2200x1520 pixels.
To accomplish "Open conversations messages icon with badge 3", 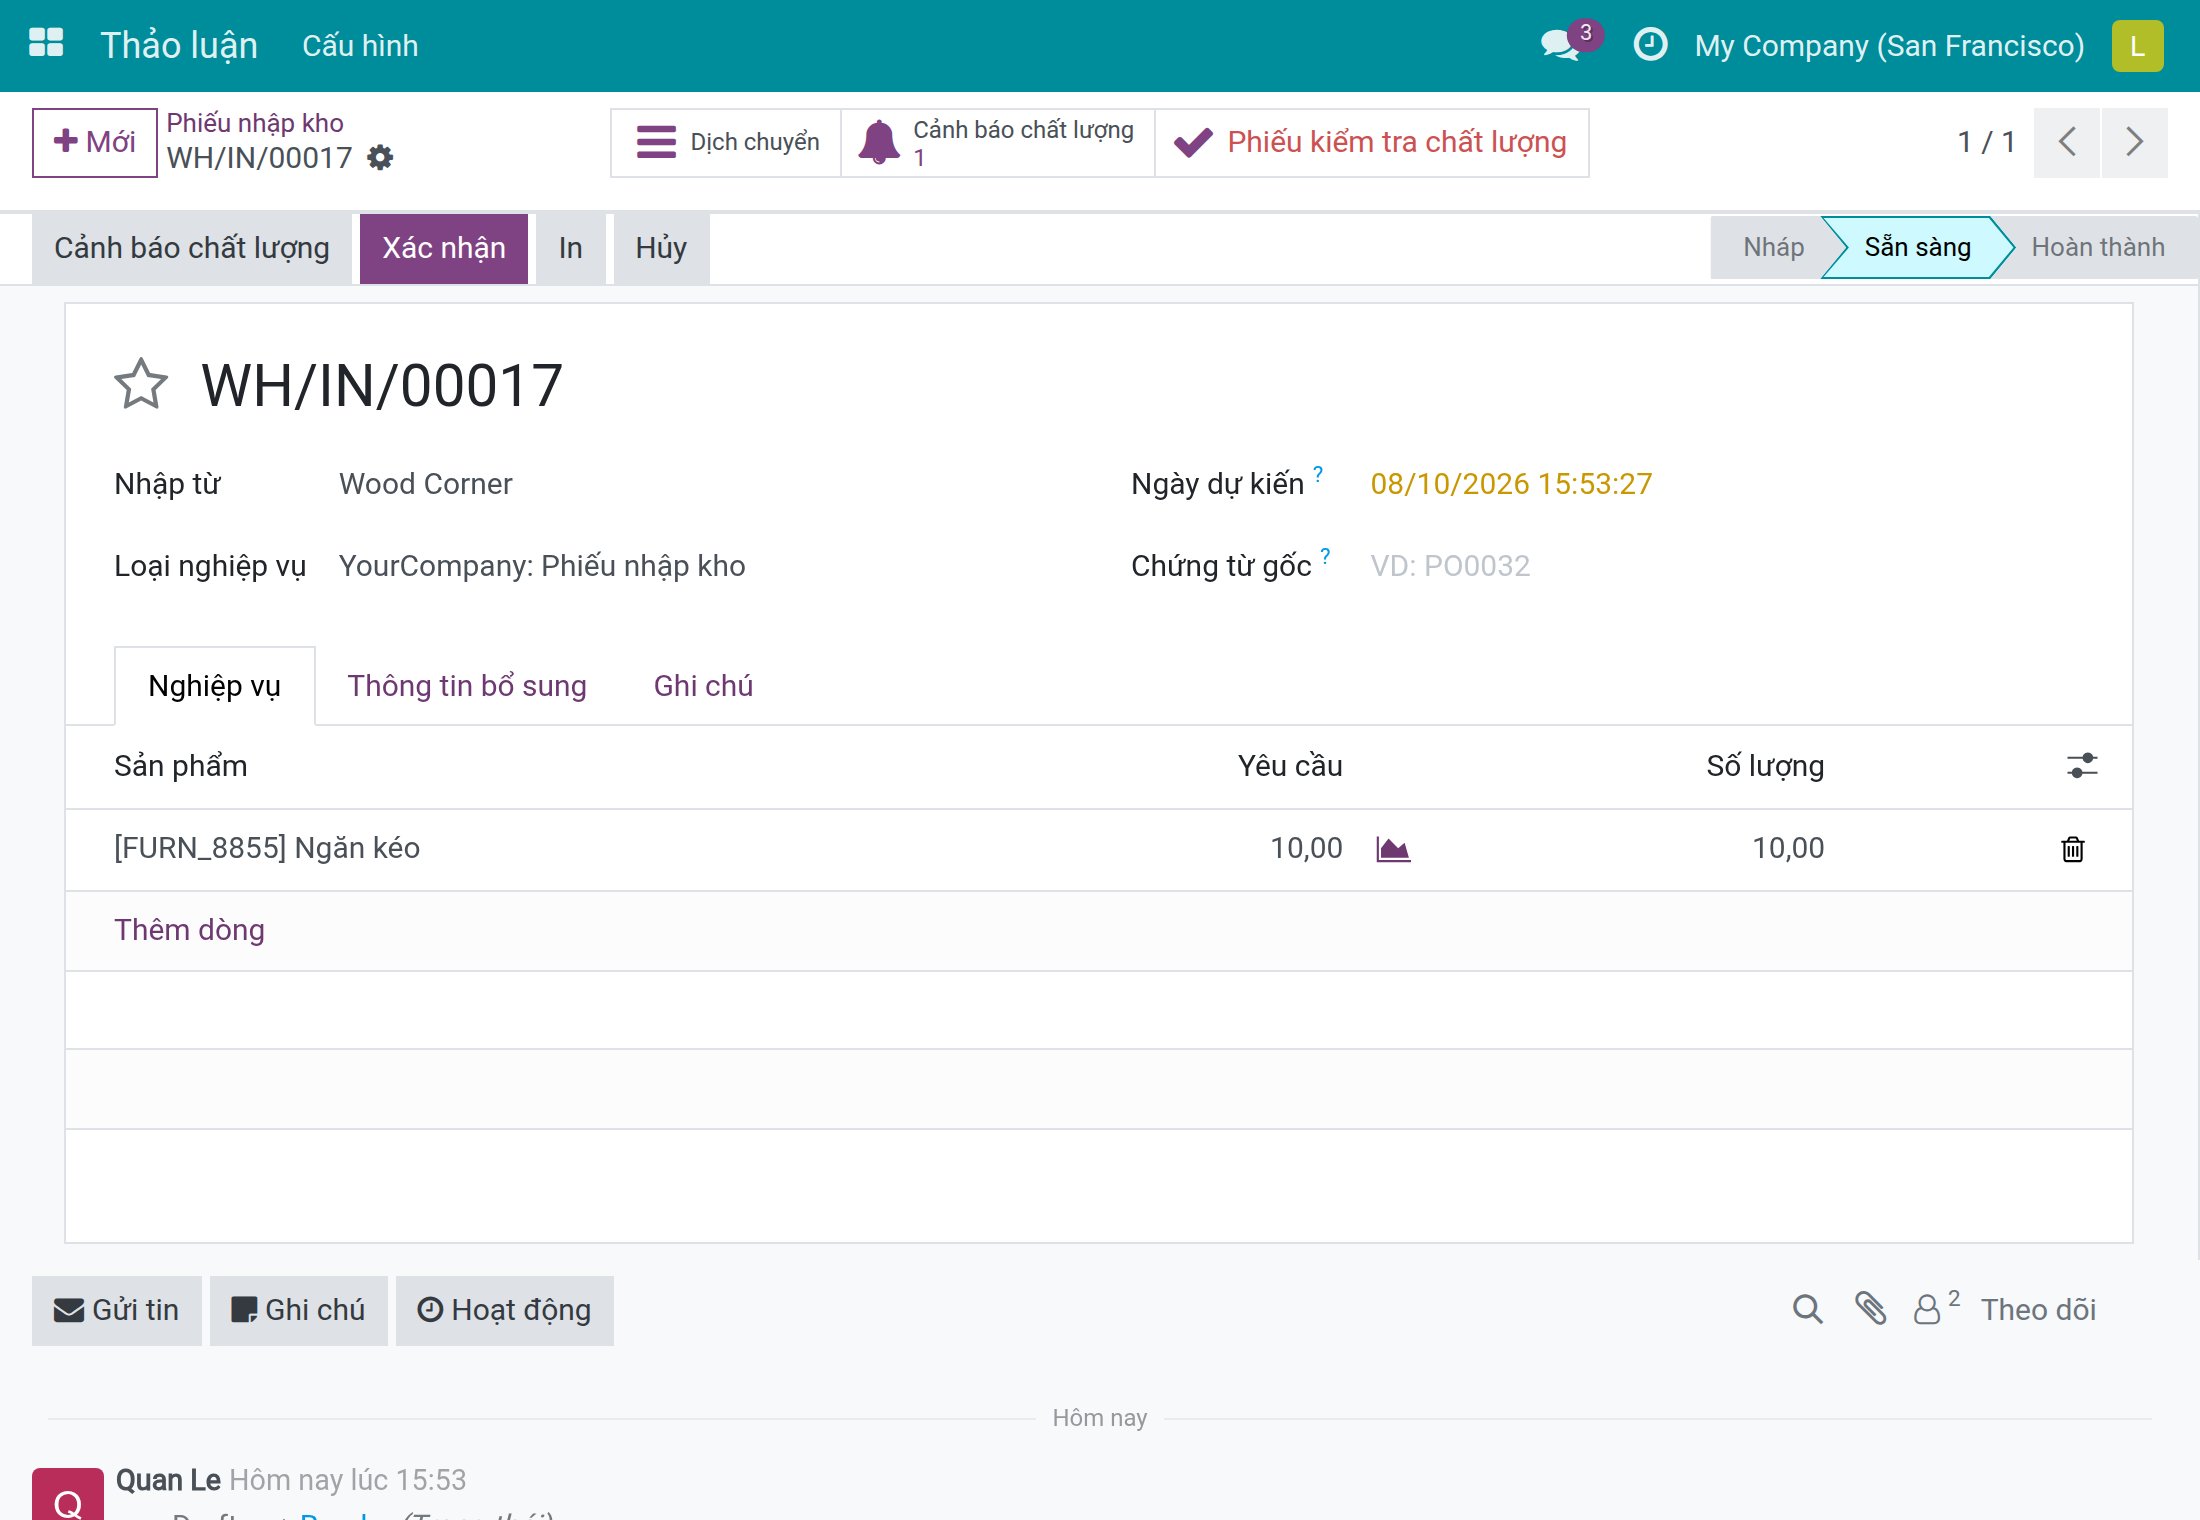I will point(1570,42).
